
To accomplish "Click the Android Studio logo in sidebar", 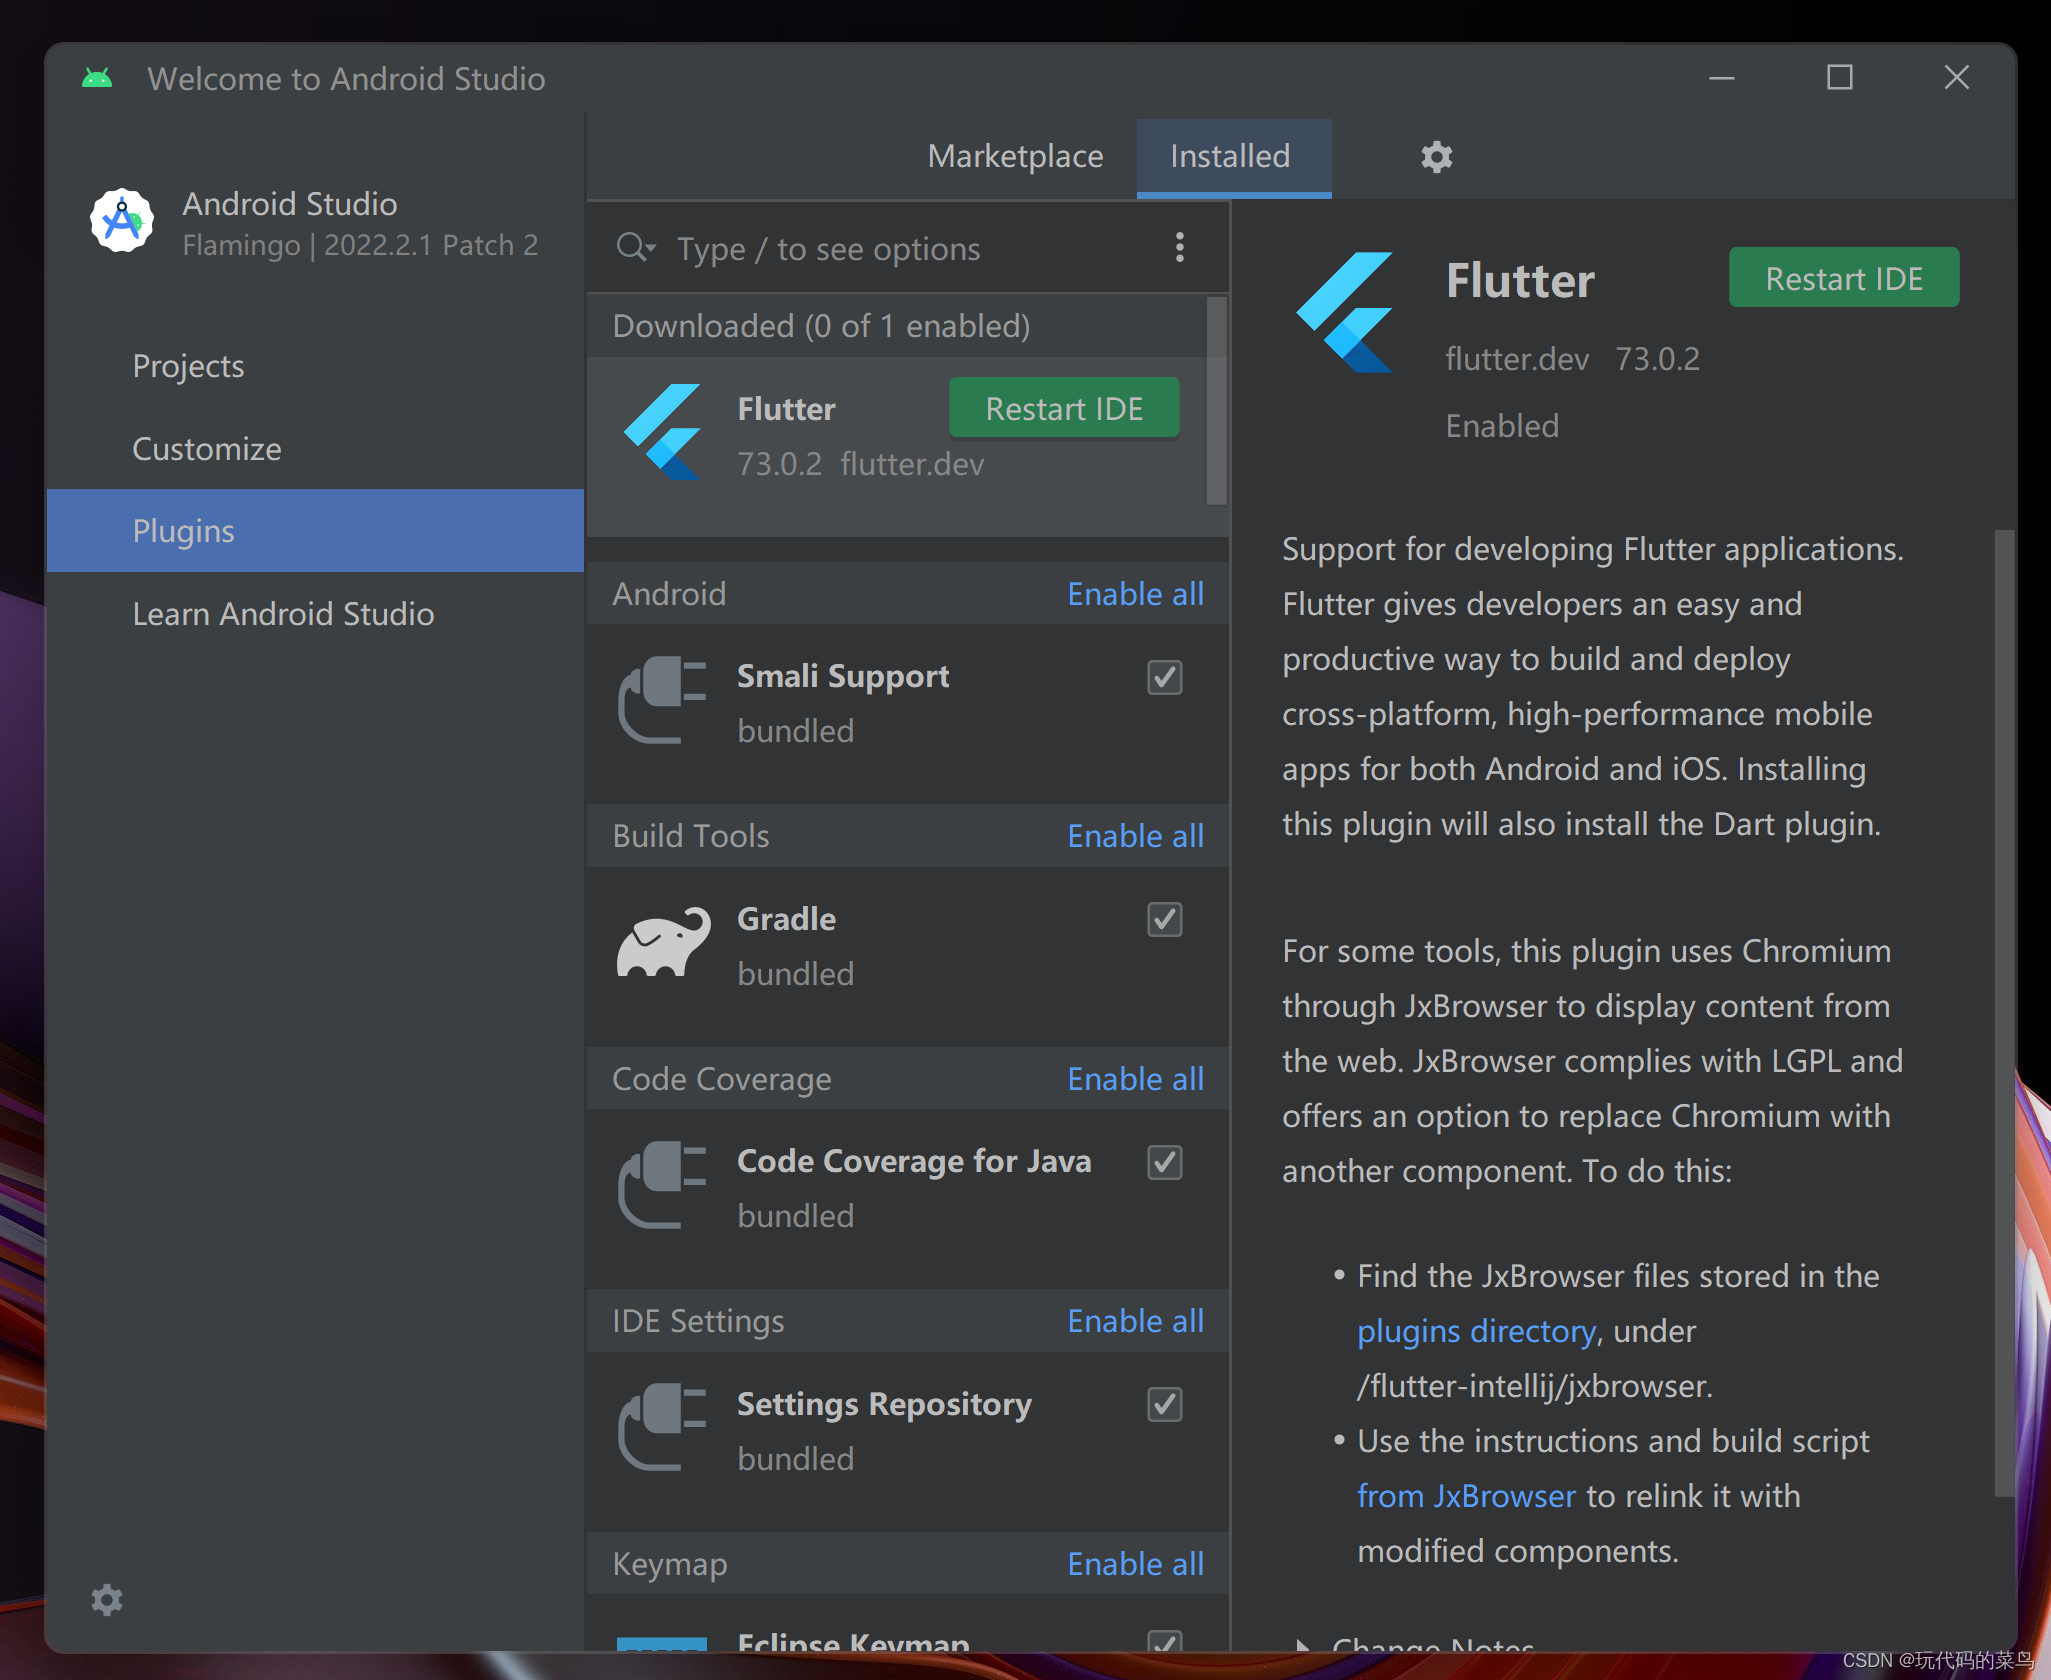I will (122, 221).
